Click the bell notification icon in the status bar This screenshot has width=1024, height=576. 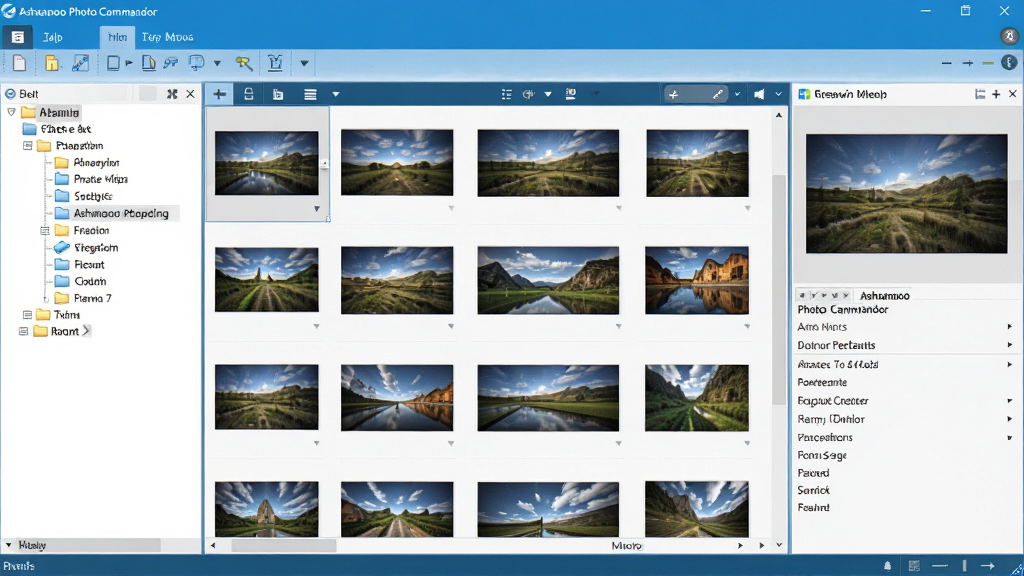[888, 566]
